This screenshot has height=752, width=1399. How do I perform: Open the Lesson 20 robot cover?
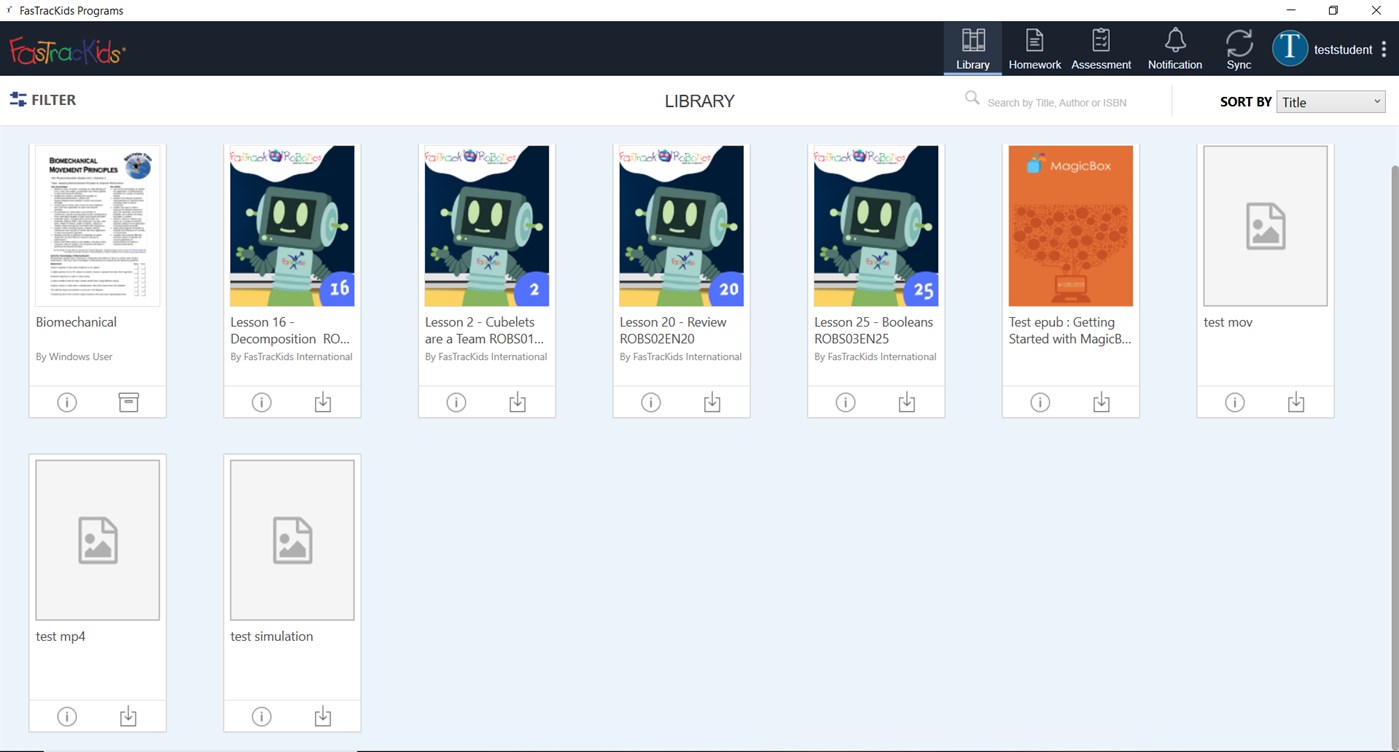(x=682, y=226)
